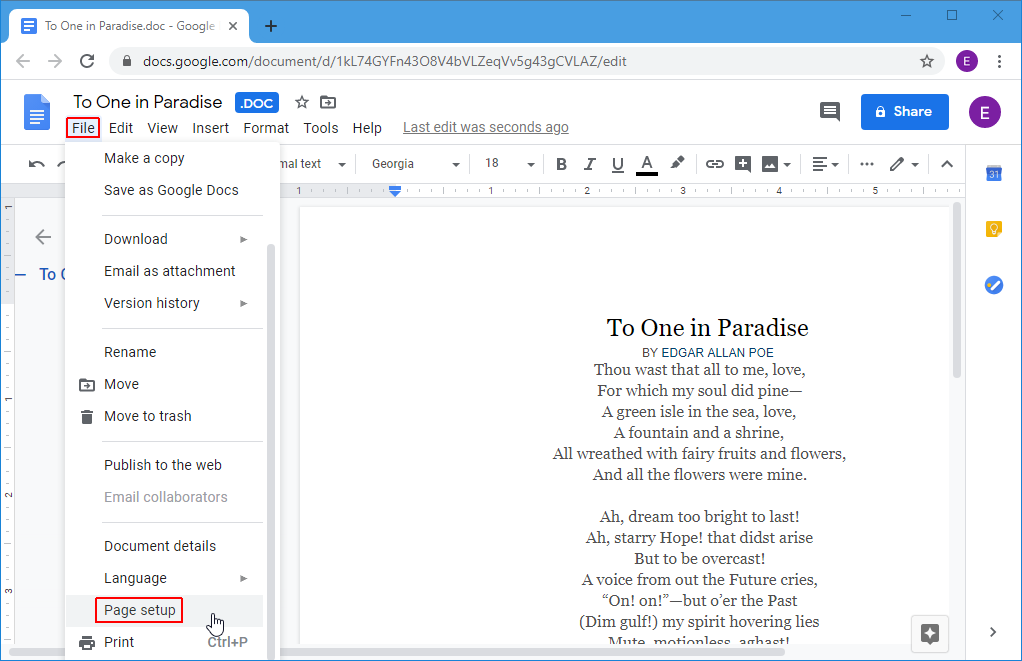
Task: Open the text color picker
Action: pyautogui.click(x=646, y=163)
